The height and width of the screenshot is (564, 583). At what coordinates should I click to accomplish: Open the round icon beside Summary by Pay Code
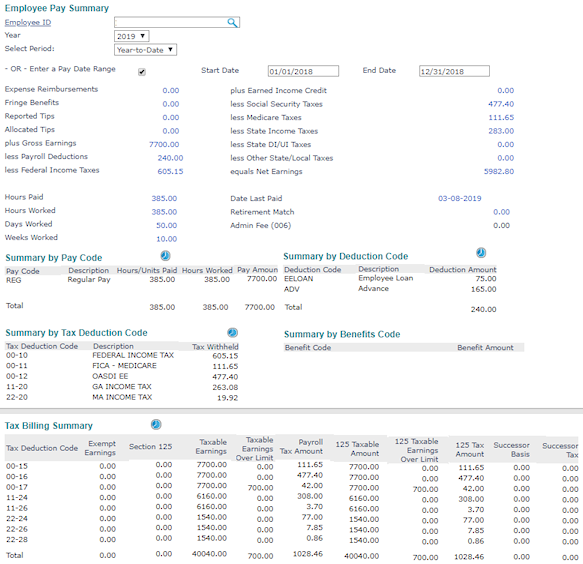[x=165, y=256]
